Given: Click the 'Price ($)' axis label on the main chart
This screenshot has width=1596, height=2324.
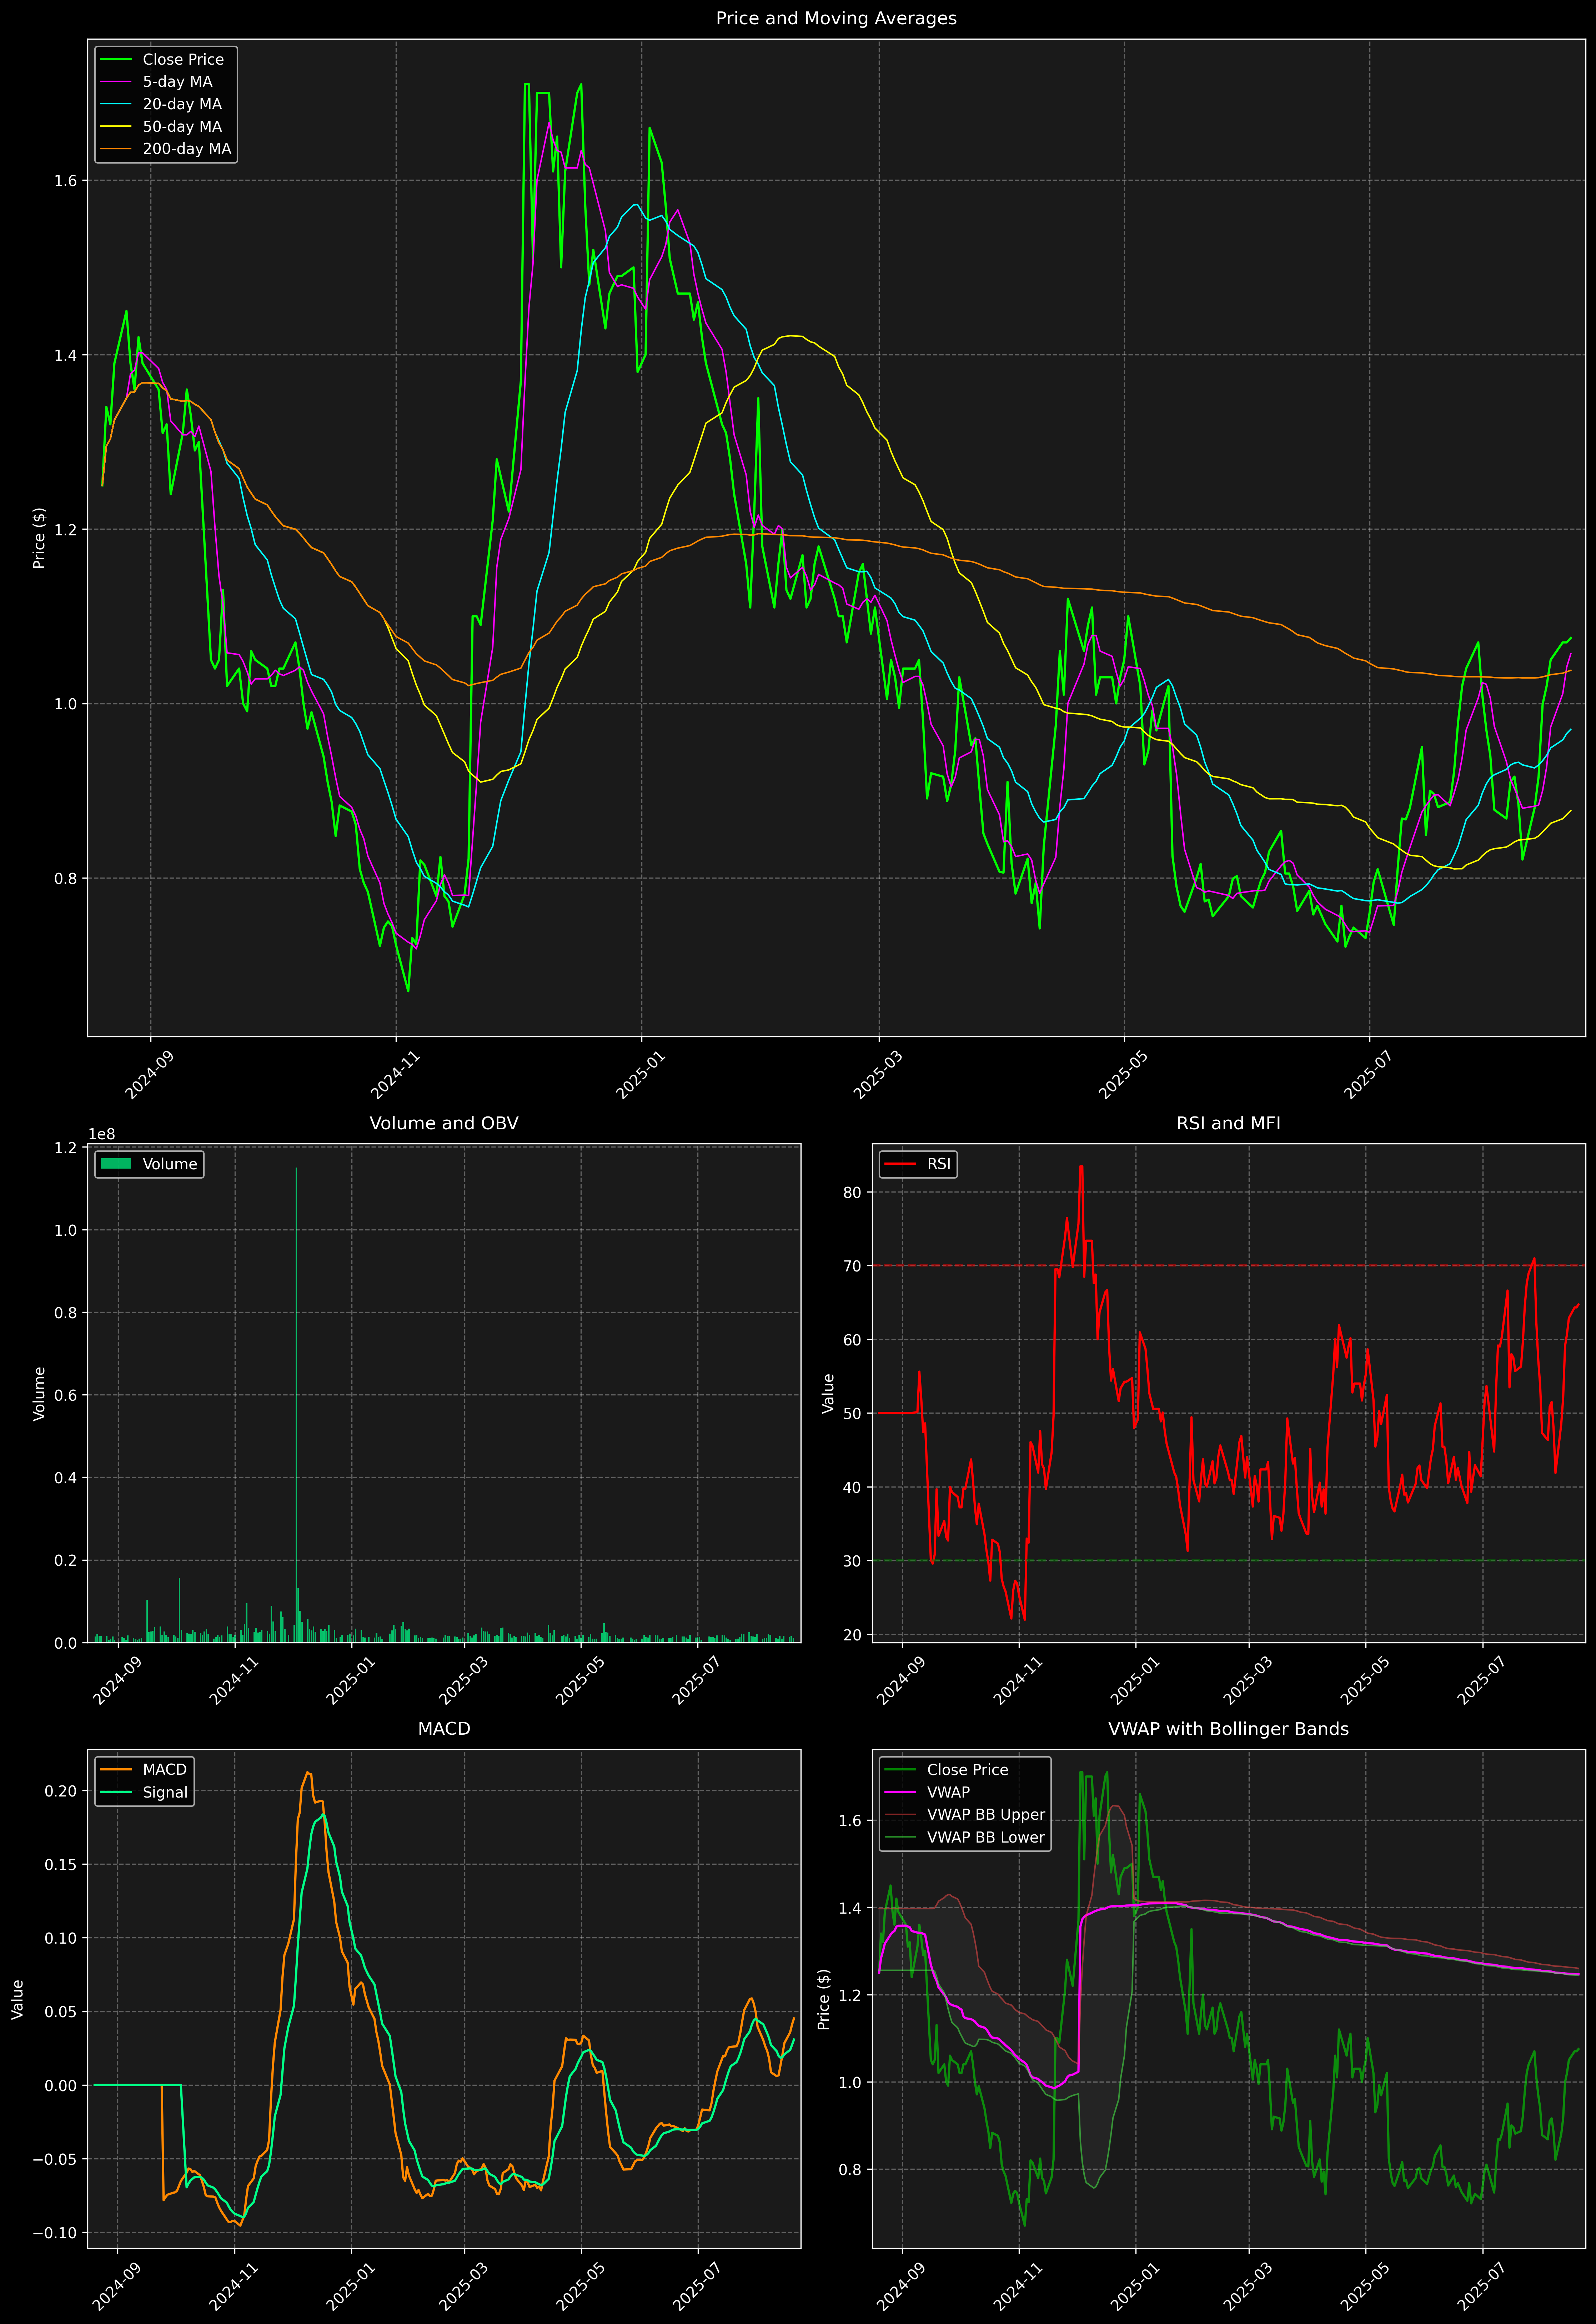Looking at the screenshot, I should point(39,538).
